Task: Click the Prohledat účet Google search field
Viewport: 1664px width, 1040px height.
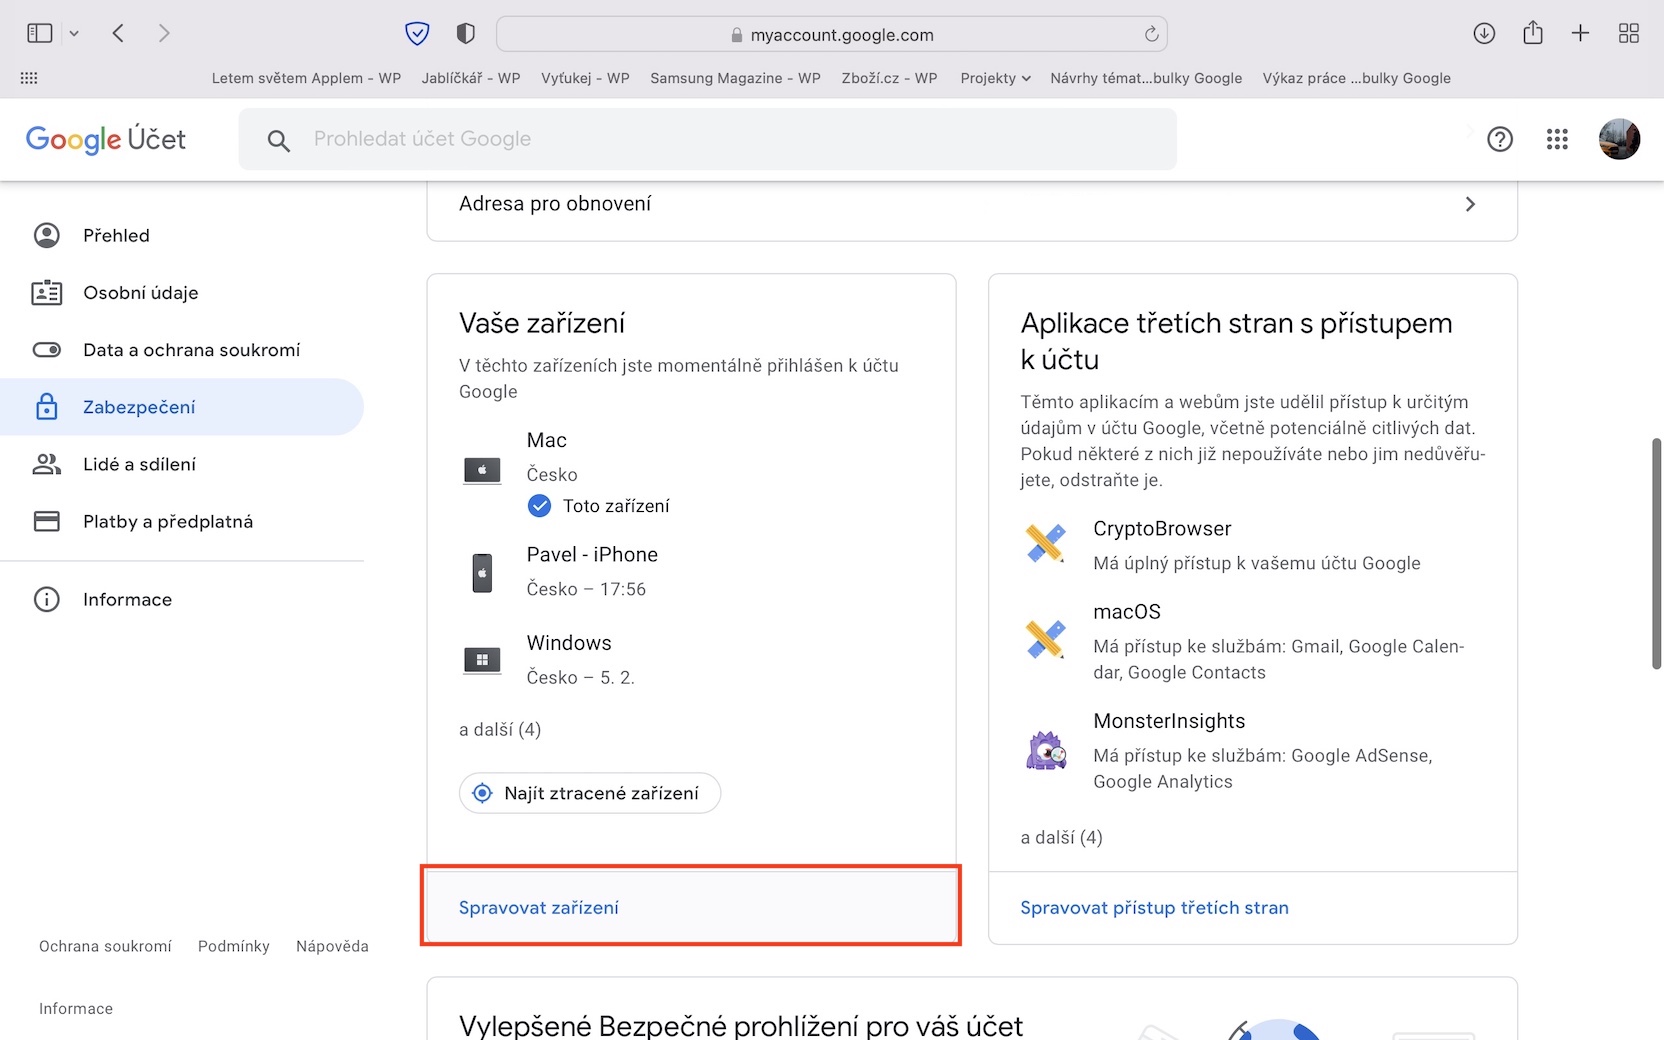Action: (x=707, y=139)
